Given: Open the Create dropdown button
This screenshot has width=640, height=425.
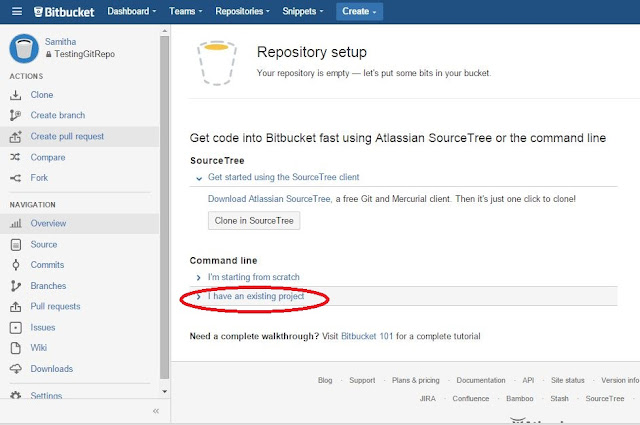Looking at the screenshot, I should coord(359,11).
